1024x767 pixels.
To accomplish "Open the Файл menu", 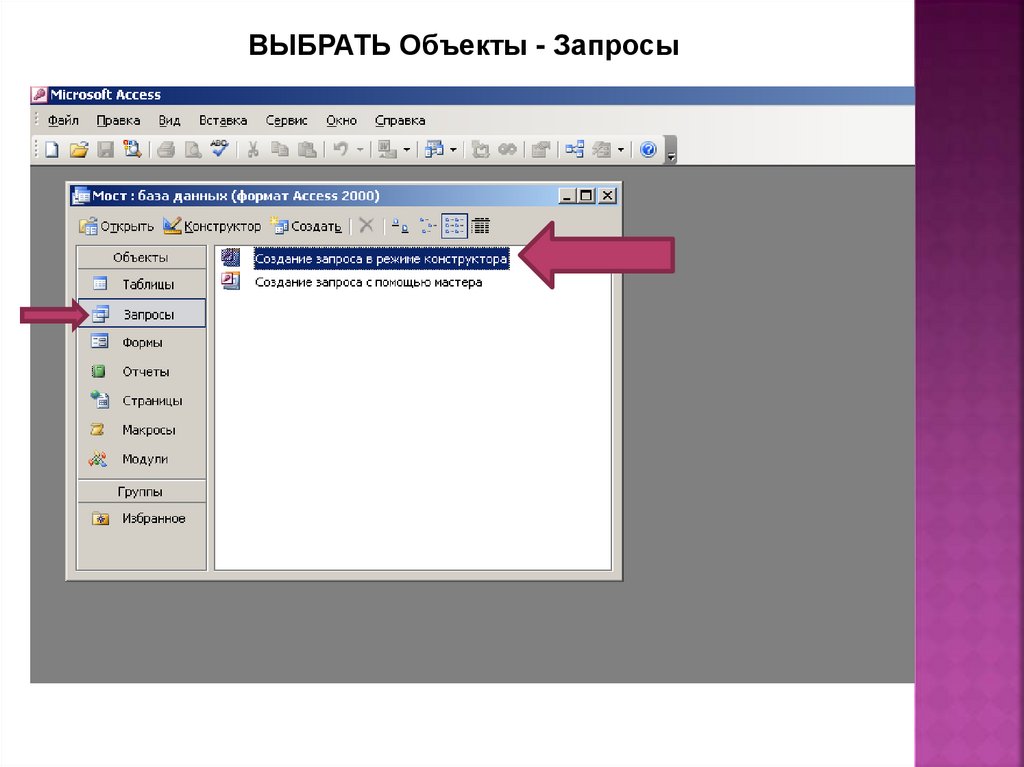I will pyautogui.click(x=63, y=120).
